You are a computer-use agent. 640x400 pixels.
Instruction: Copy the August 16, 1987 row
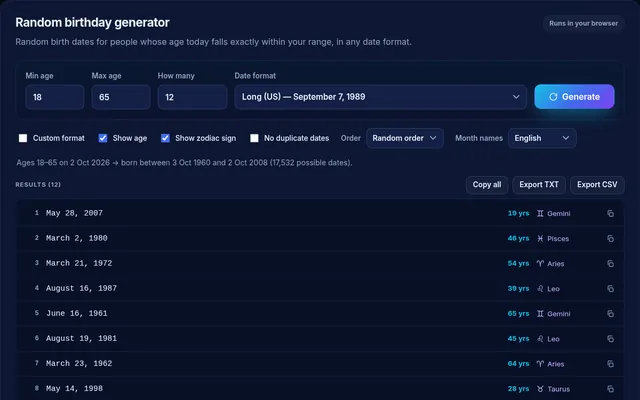pos(610,289)
